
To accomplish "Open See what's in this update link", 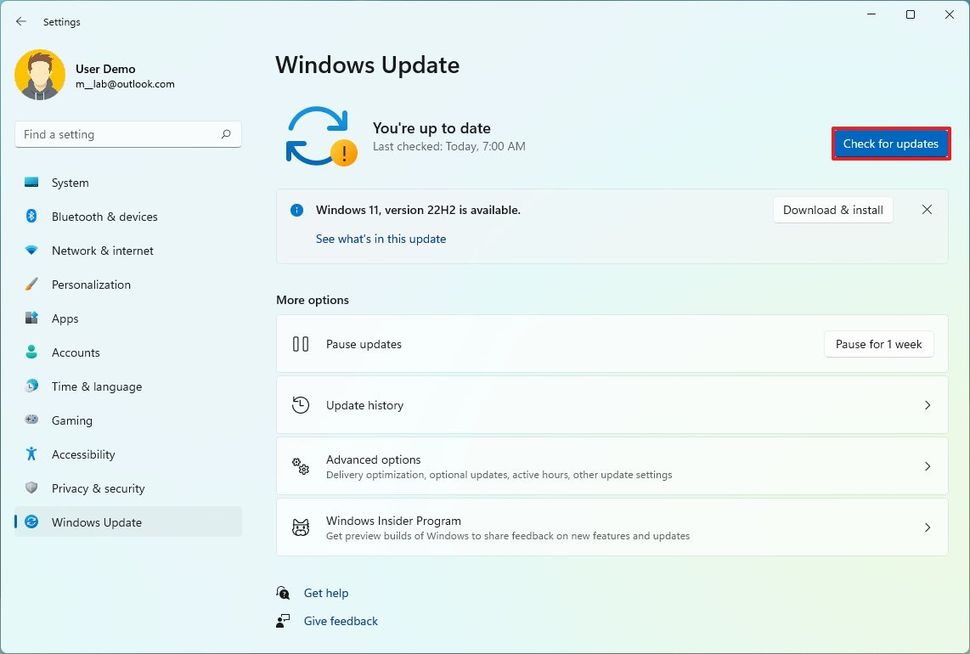I will point(381,239).
